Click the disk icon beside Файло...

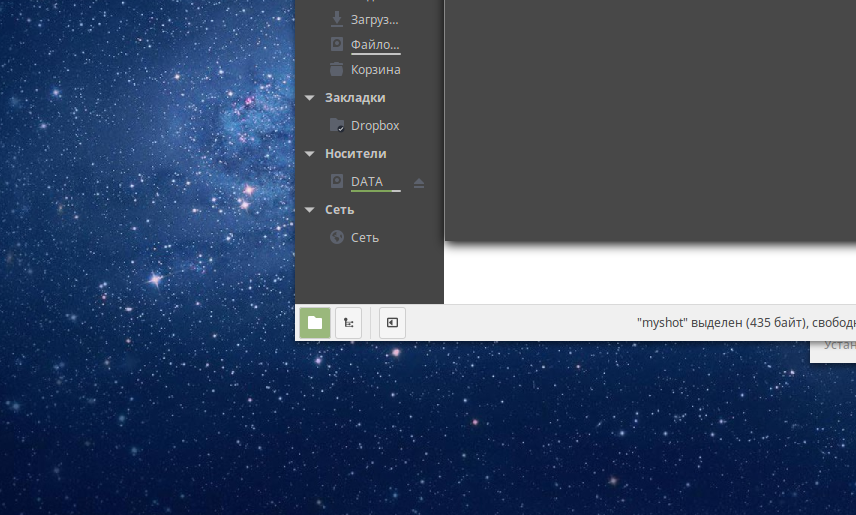[337, 44]
